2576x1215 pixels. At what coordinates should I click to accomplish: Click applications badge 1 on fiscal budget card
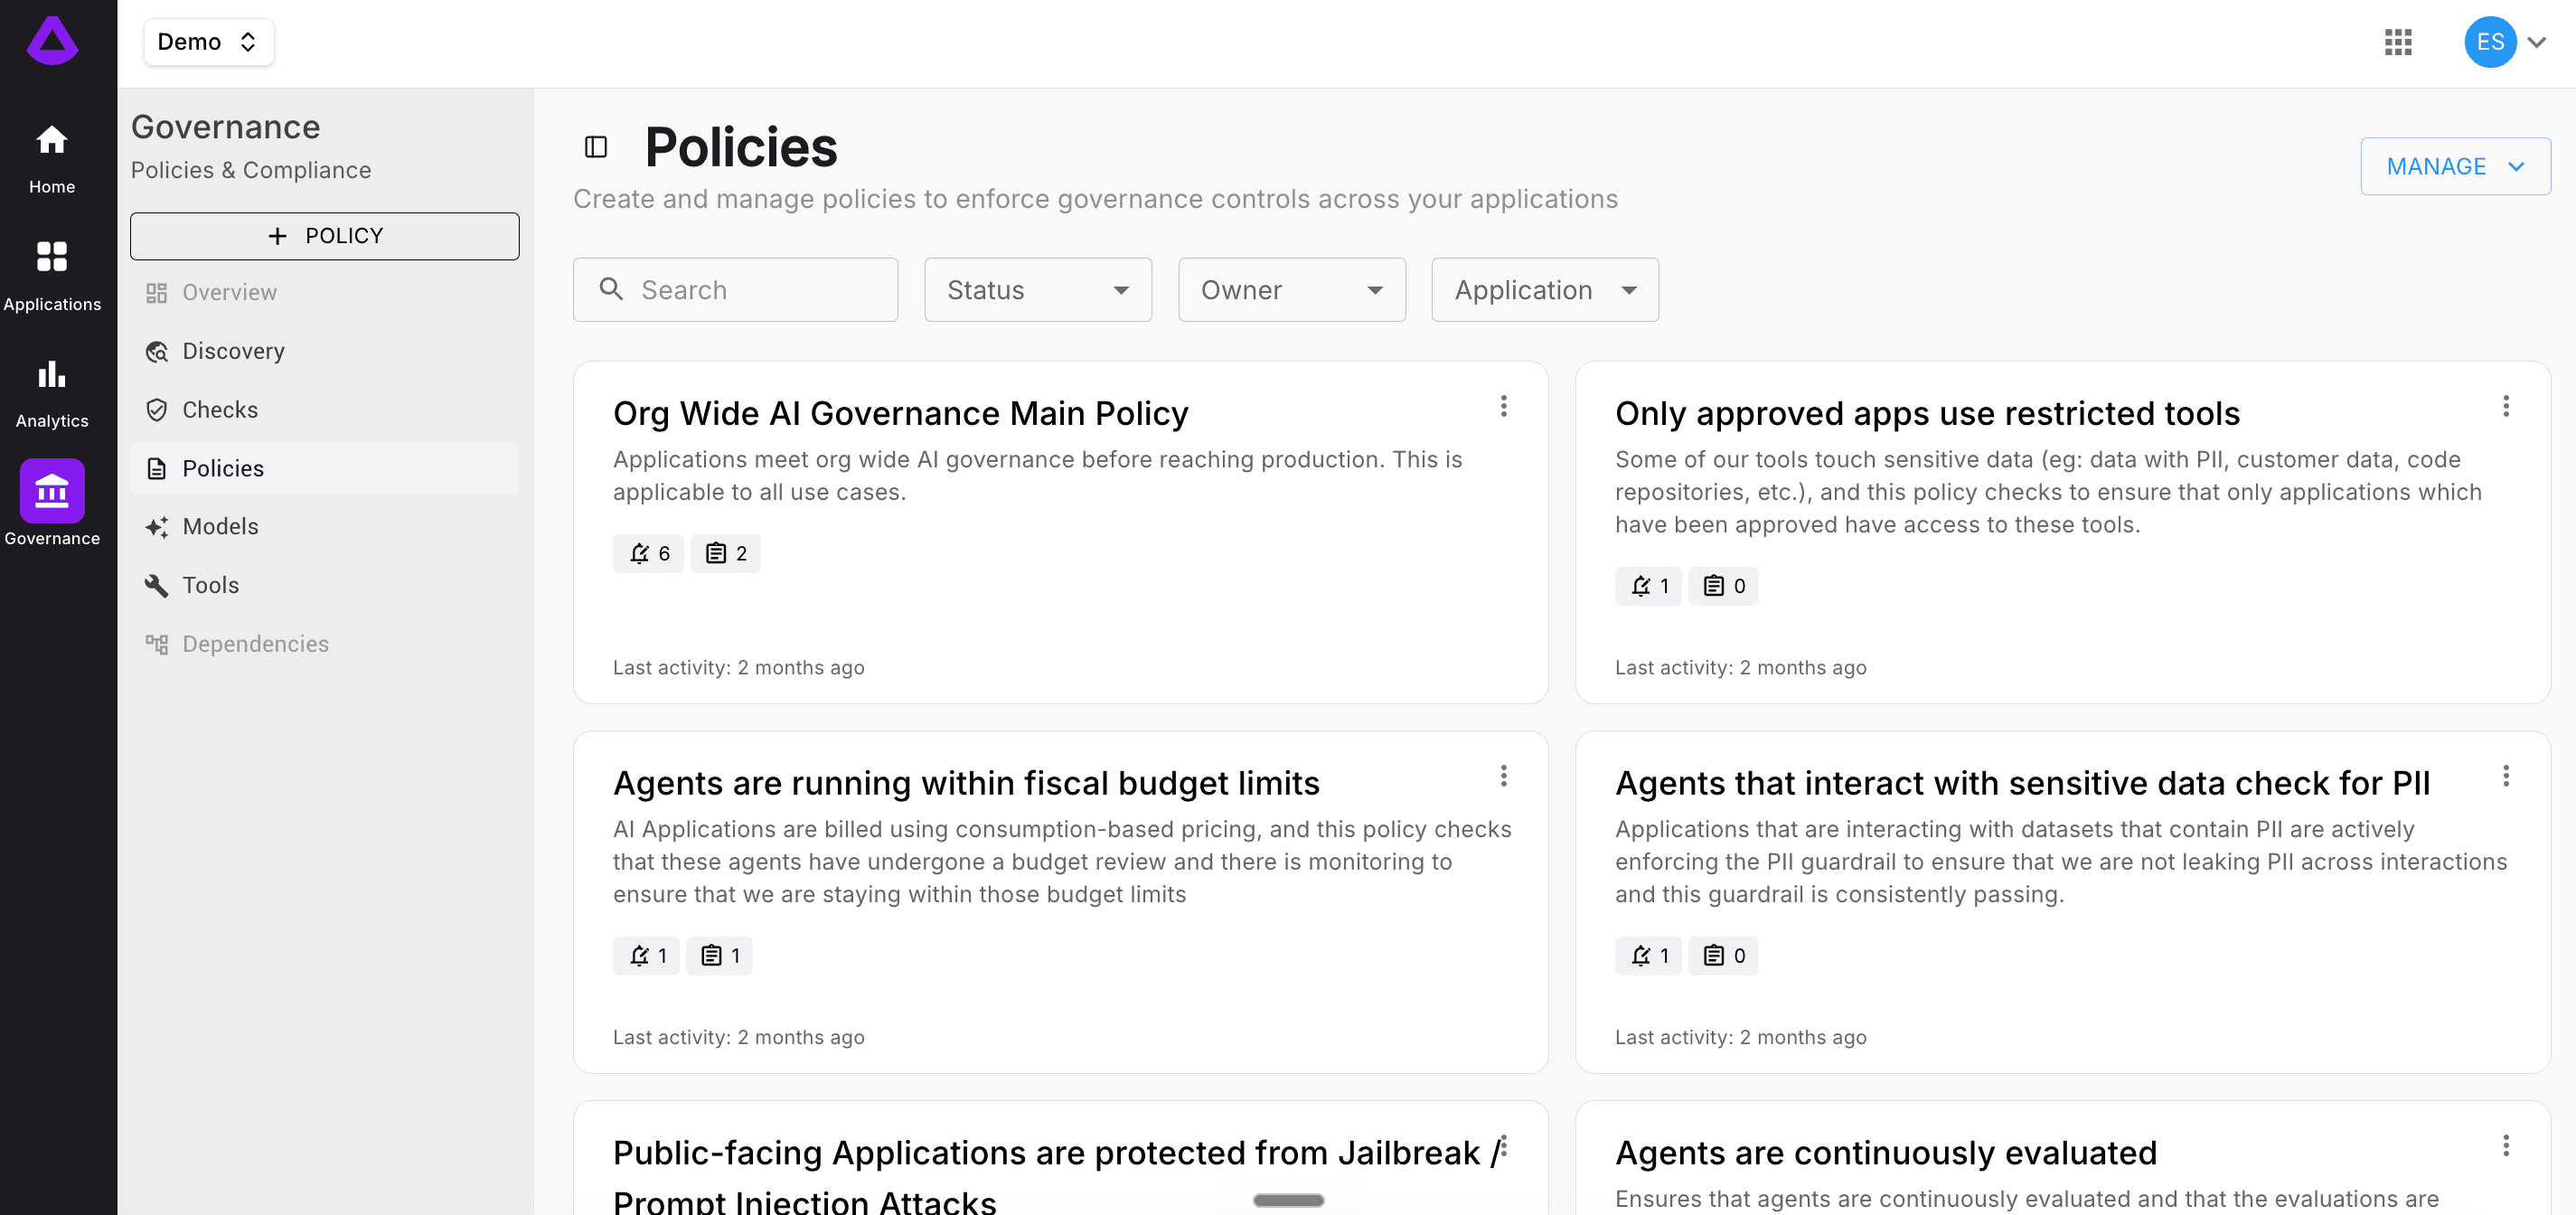720,956
